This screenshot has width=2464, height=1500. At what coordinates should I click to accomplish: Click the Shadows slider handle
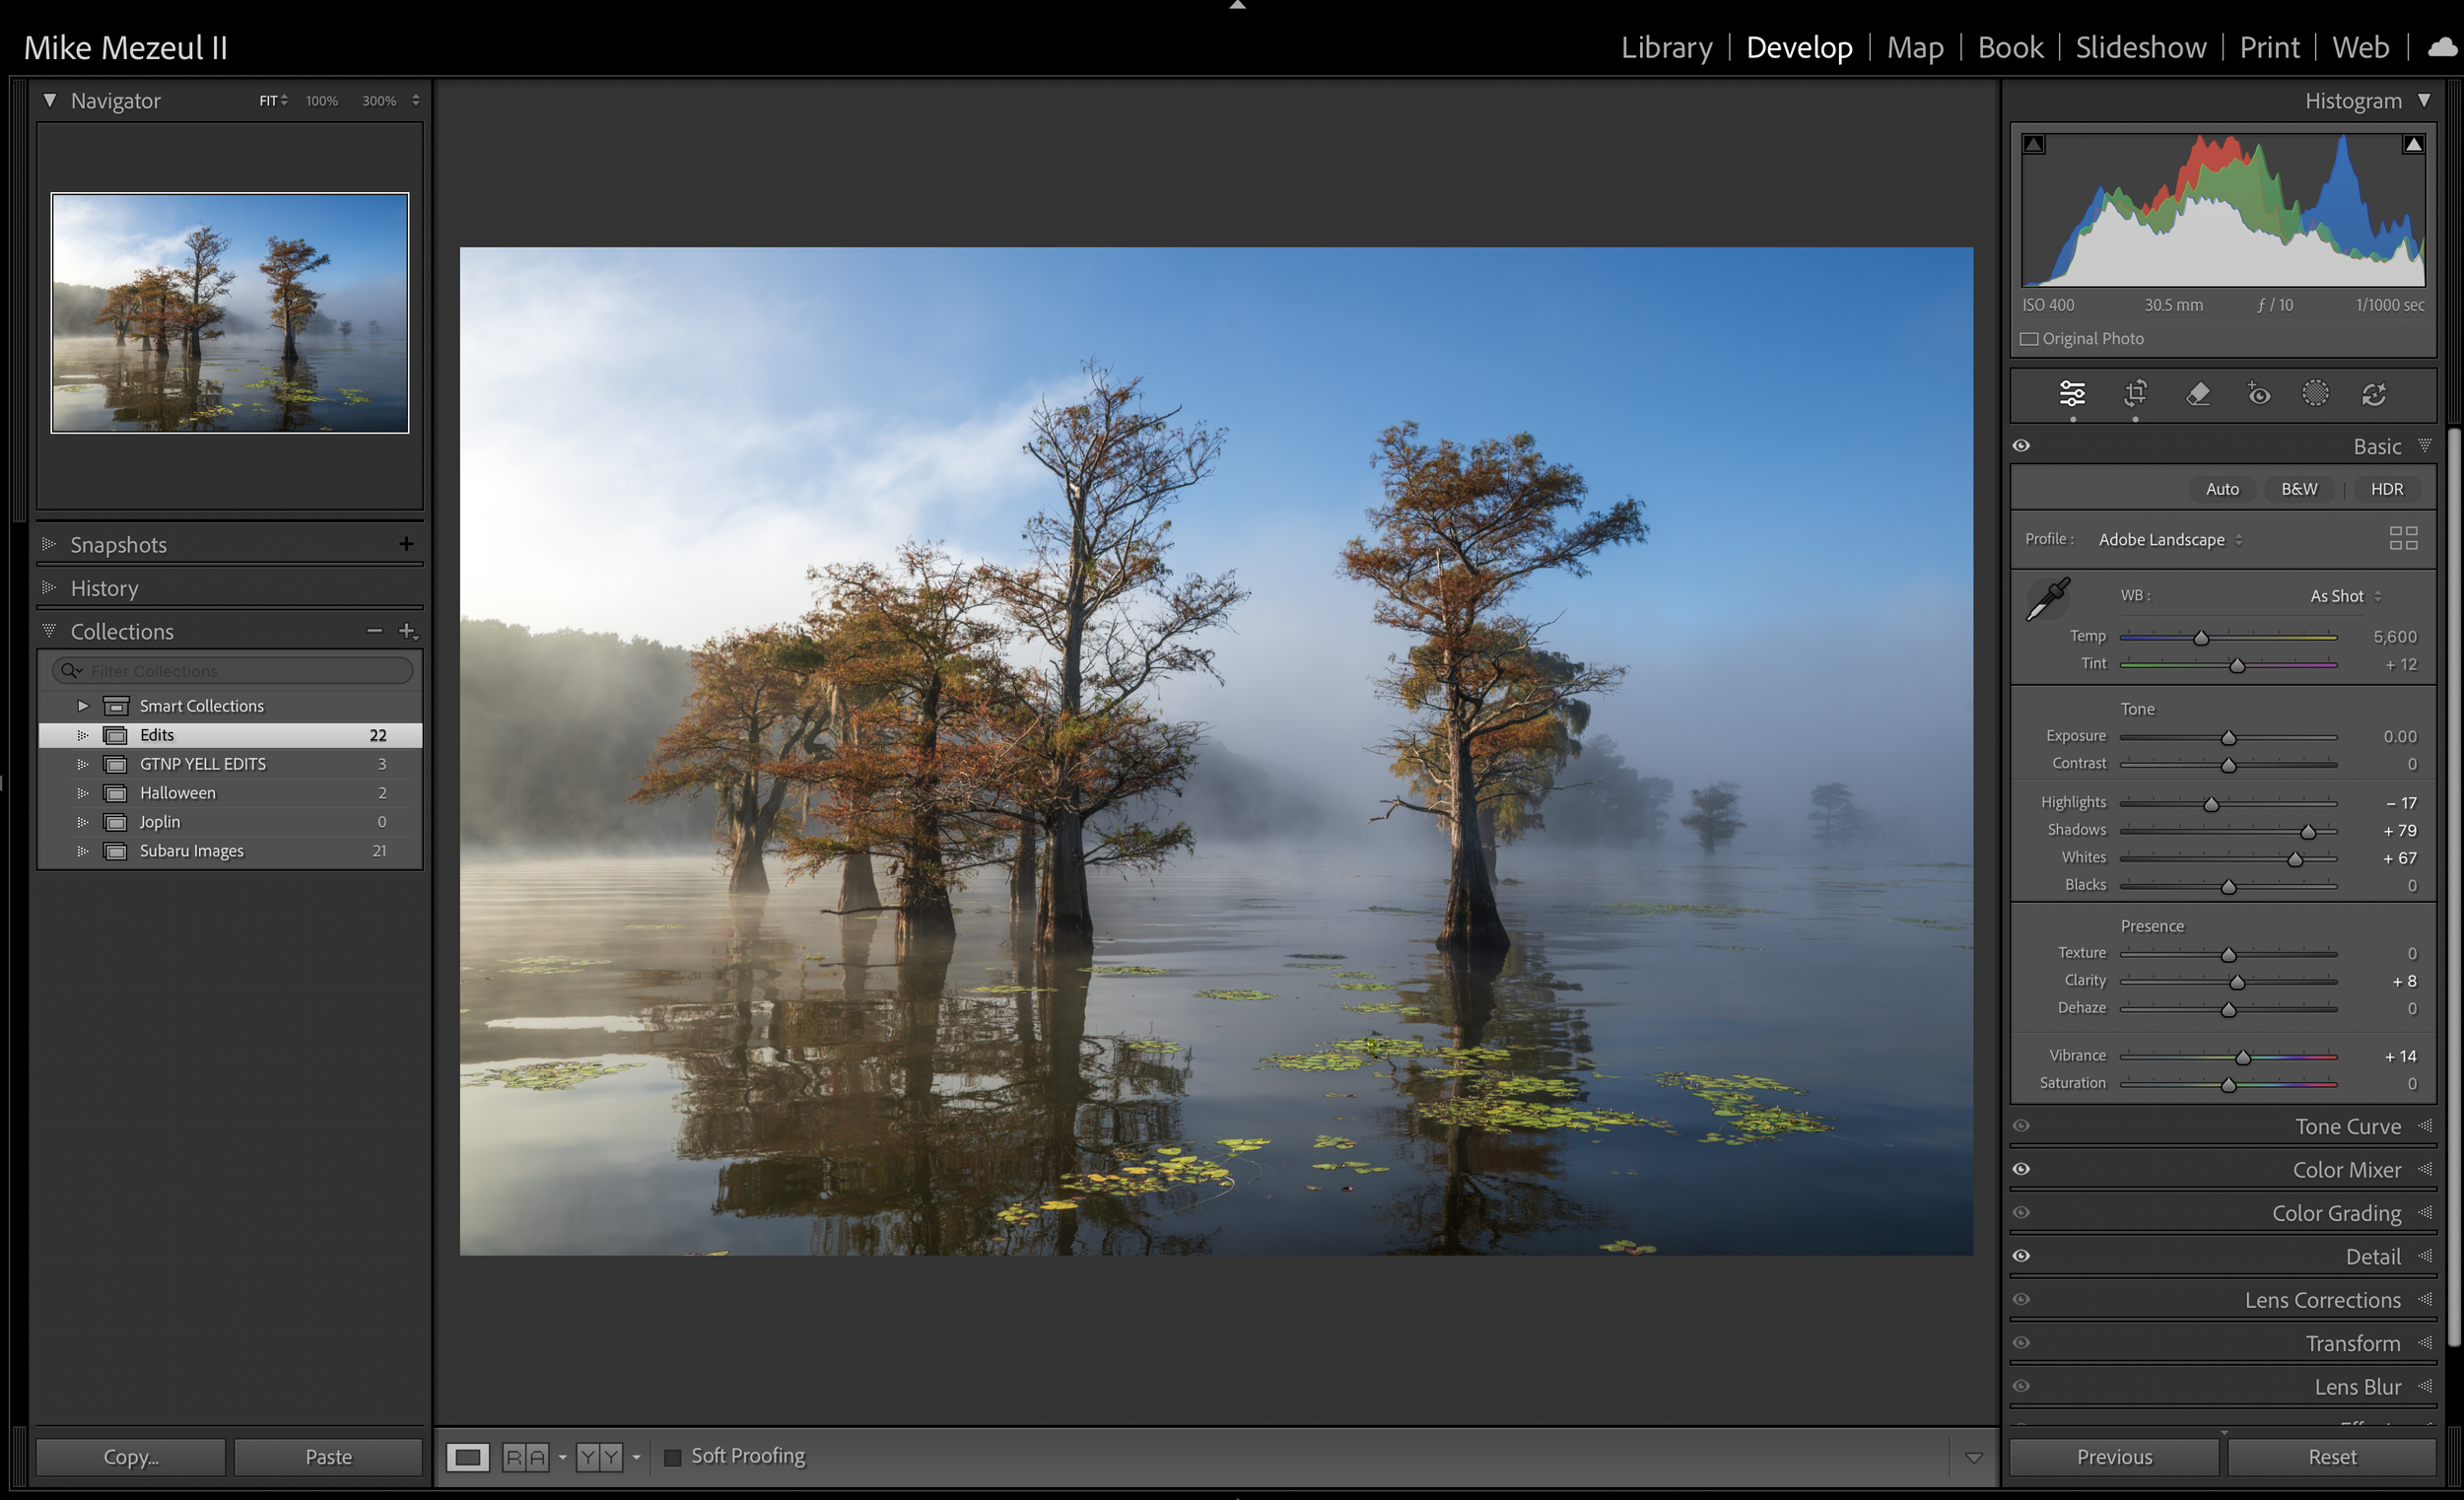(2307, 832)
